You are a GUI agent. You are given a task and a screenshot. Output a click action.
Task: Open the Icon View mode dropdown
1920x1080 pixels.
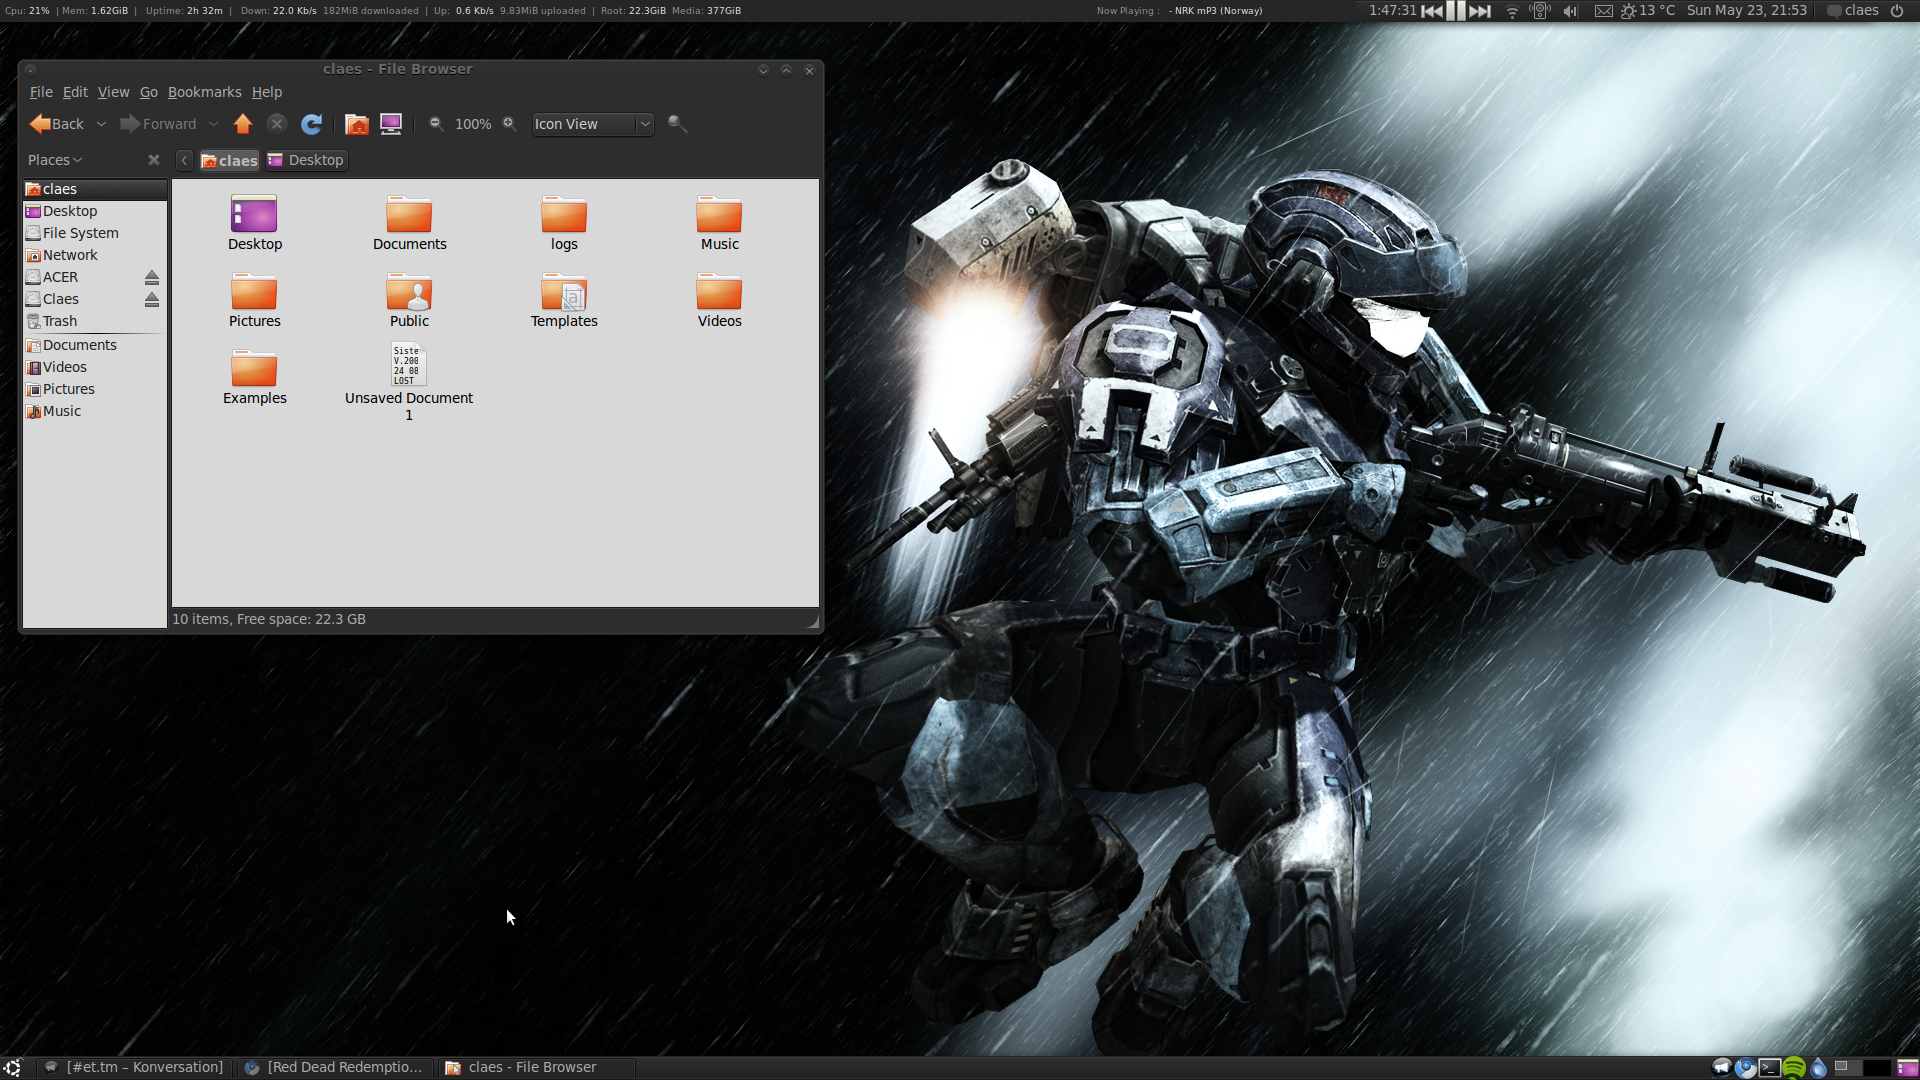(x=592, y=124)
